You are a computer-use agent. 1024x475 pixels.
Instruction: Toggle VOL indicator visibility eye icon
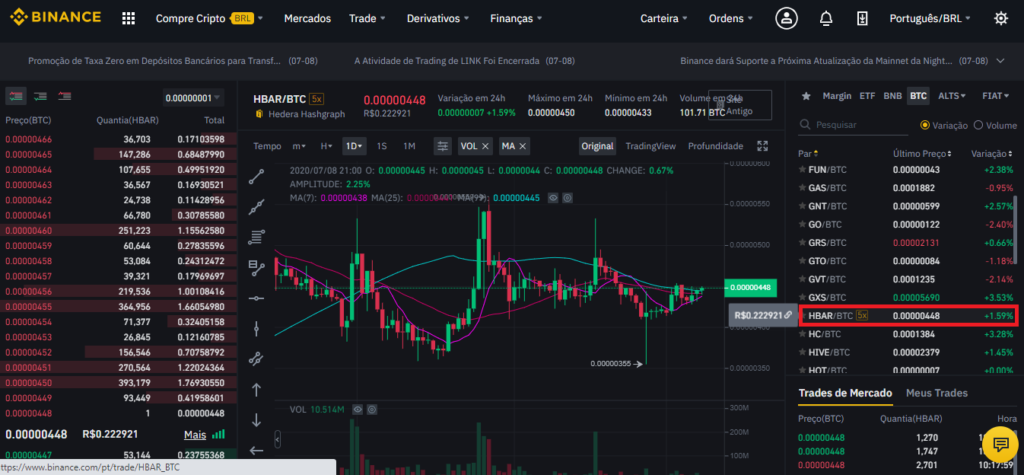click(x=357, y=410)
